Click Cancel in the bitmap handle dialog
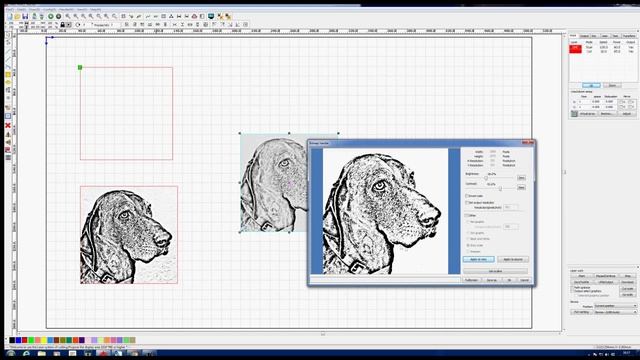Image resolution: width=640 pixels, height=360 pixels. pos(524,280)
